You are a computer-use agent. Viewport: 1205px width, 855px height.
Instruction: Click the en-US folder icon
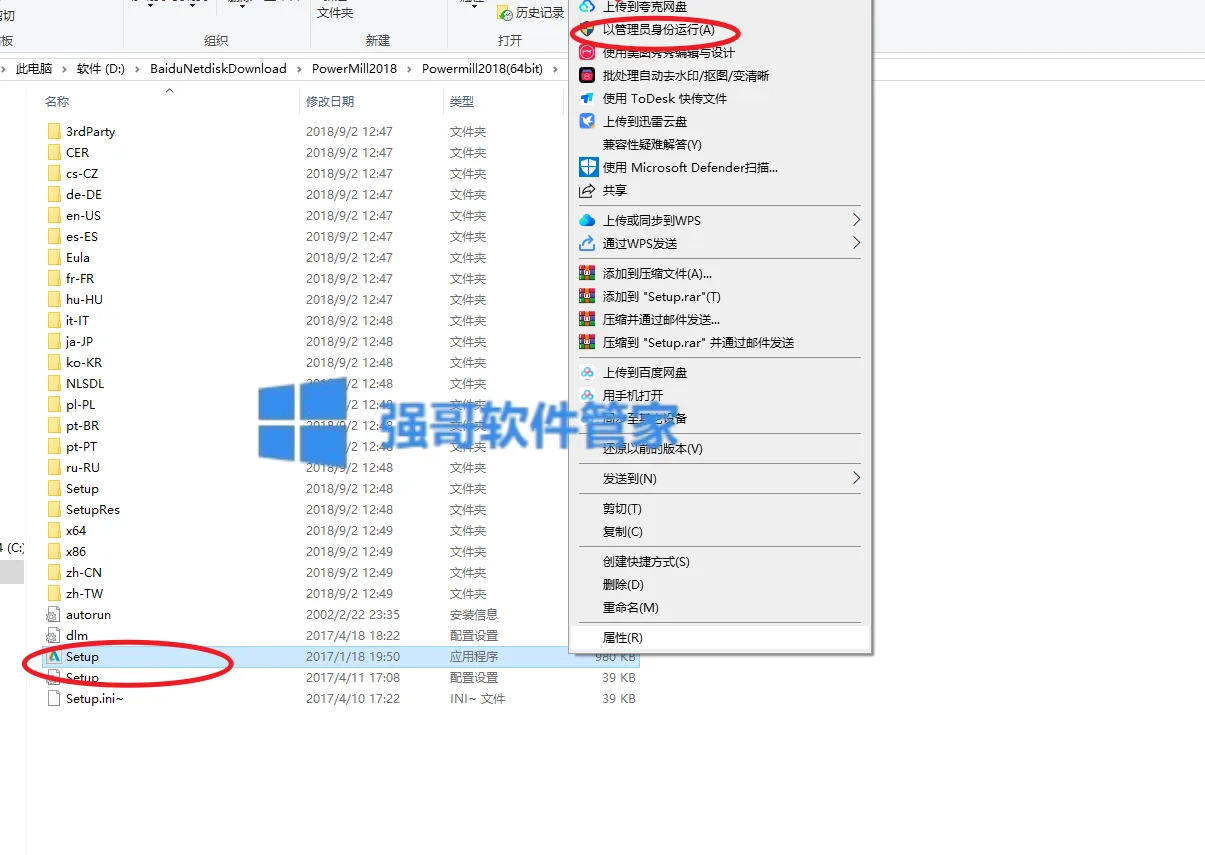(x=54, y=215)
